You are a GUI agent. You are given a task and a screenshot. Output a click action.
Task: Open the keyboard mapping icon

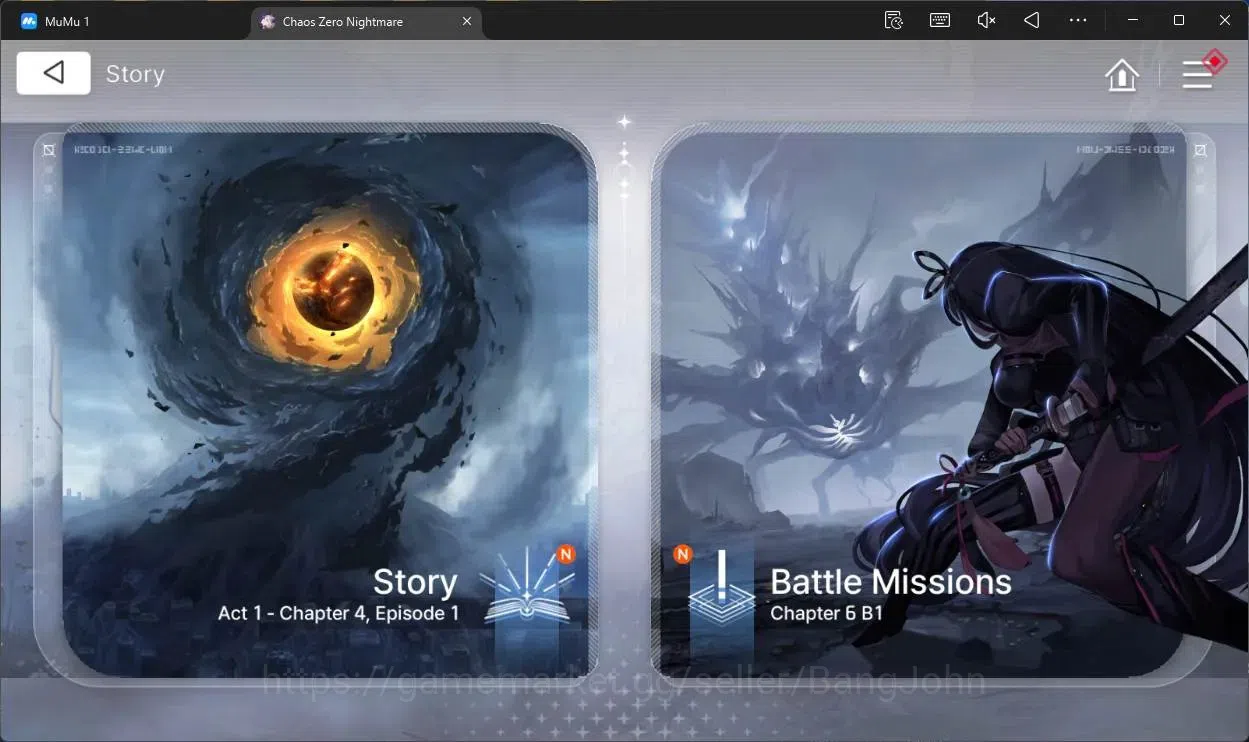click(x=940, y=20)
